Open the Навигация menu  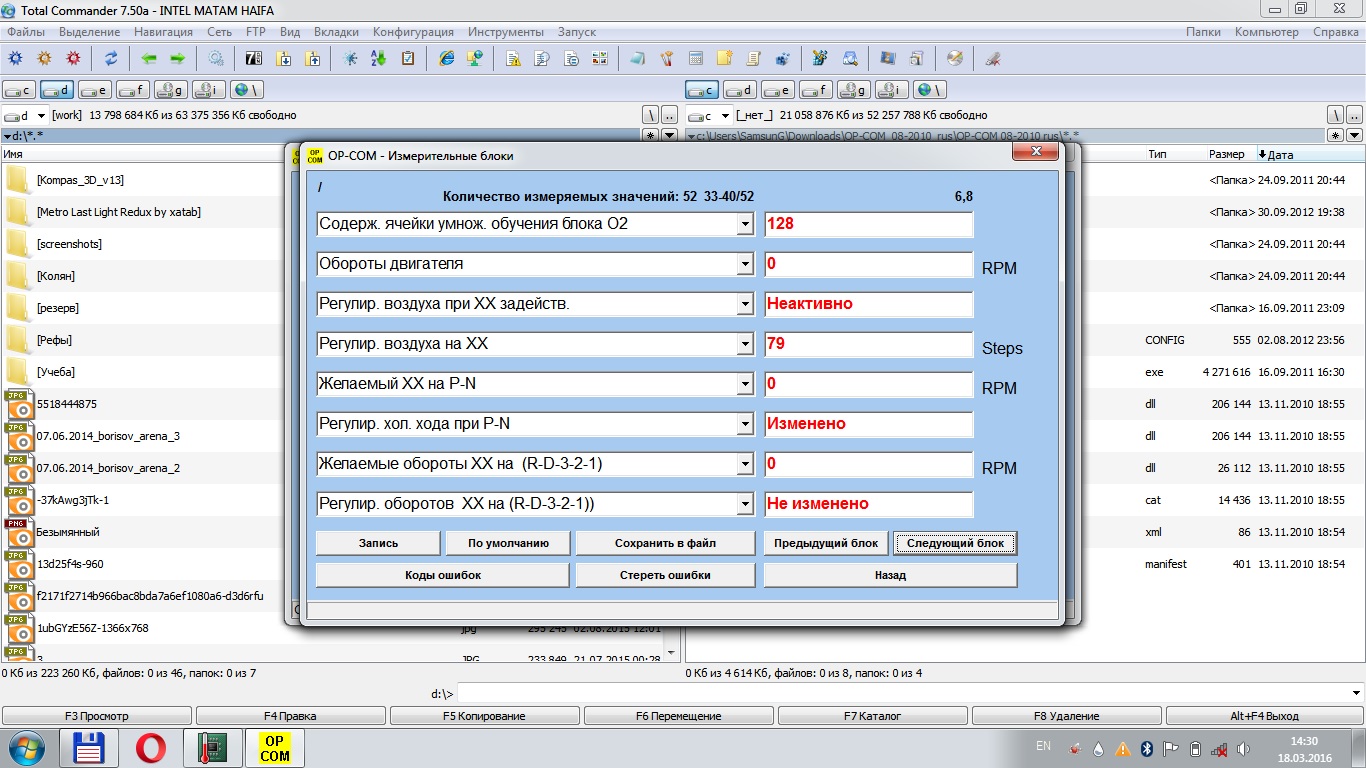click(x=163, y=32)
